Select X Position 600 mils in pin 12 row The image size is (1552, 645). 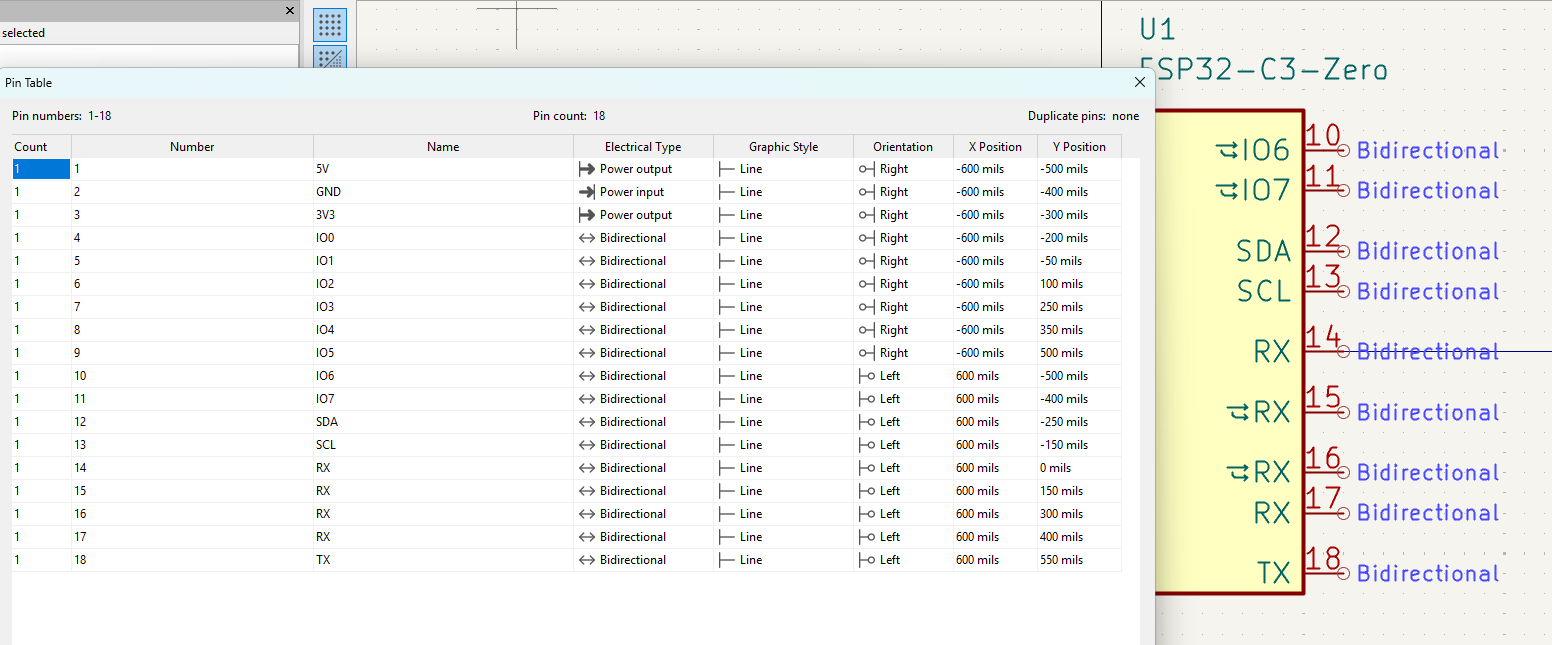[x=995, y=422]
